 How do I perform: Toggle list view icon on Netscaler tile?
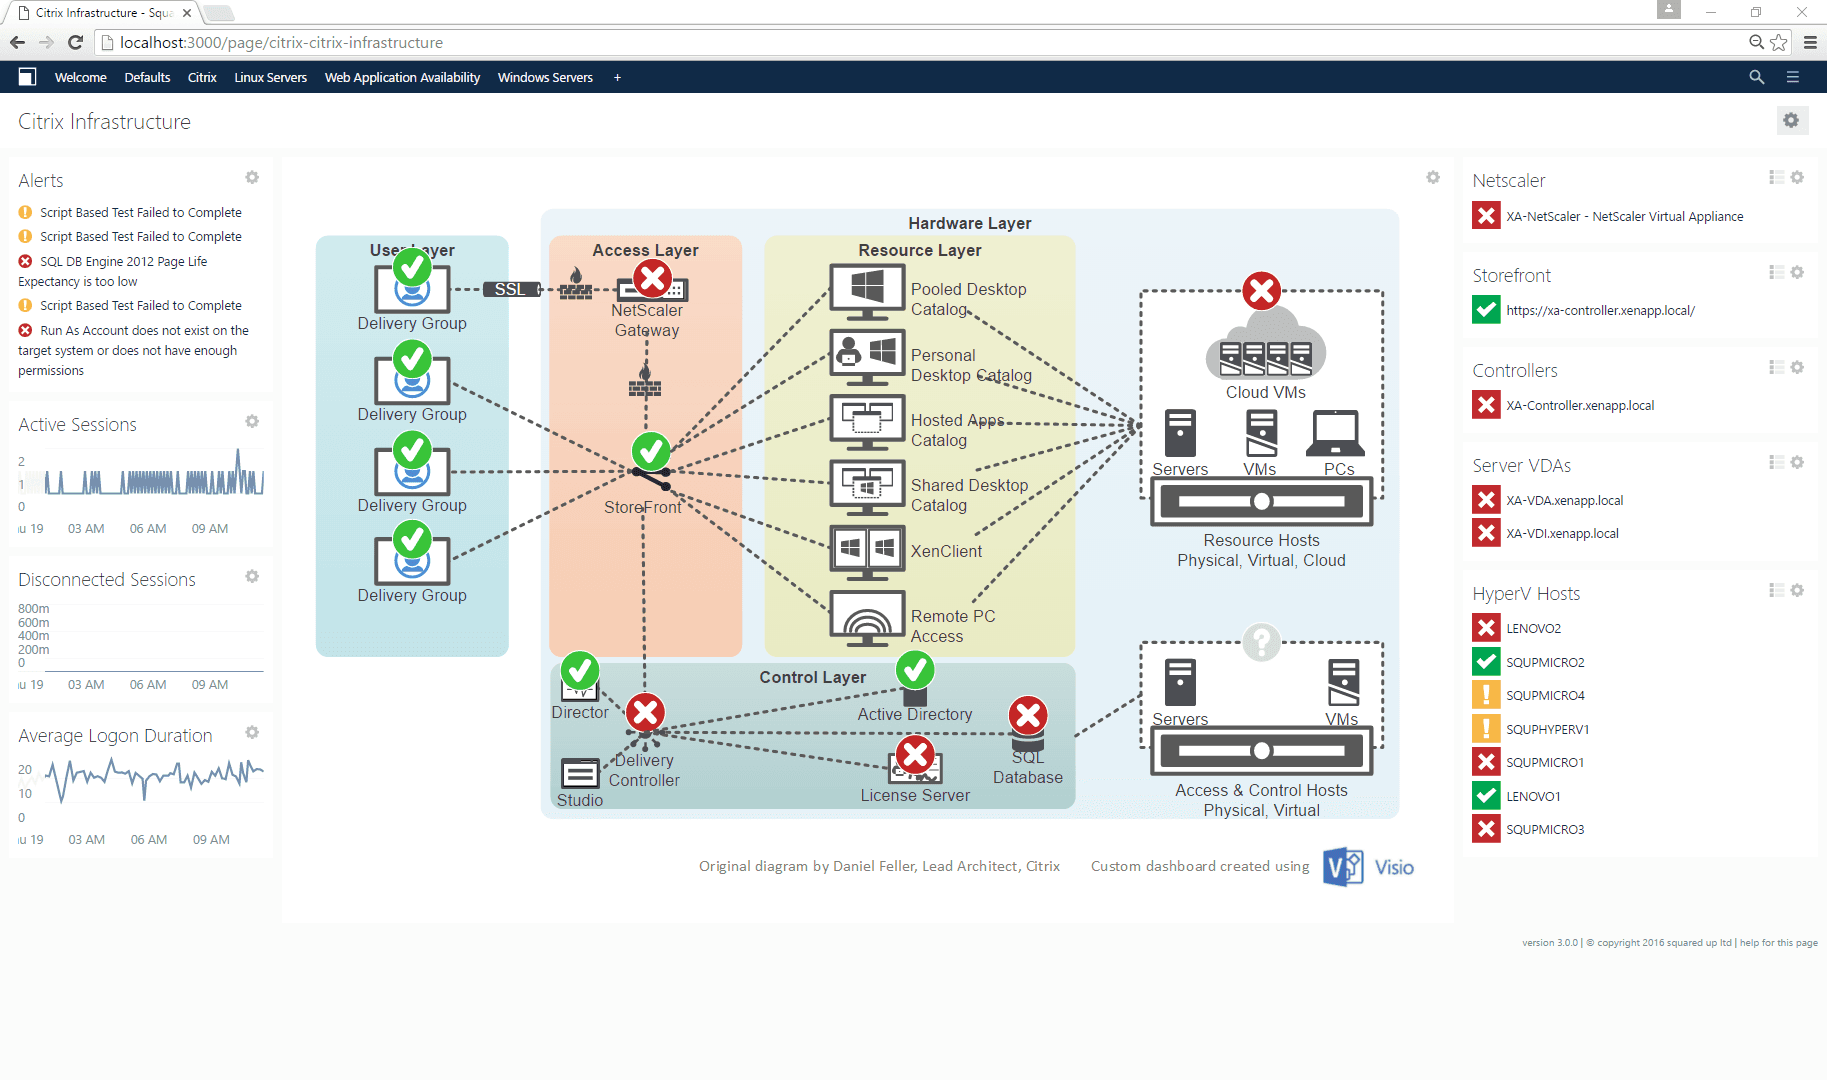[x=1776, y=177]
